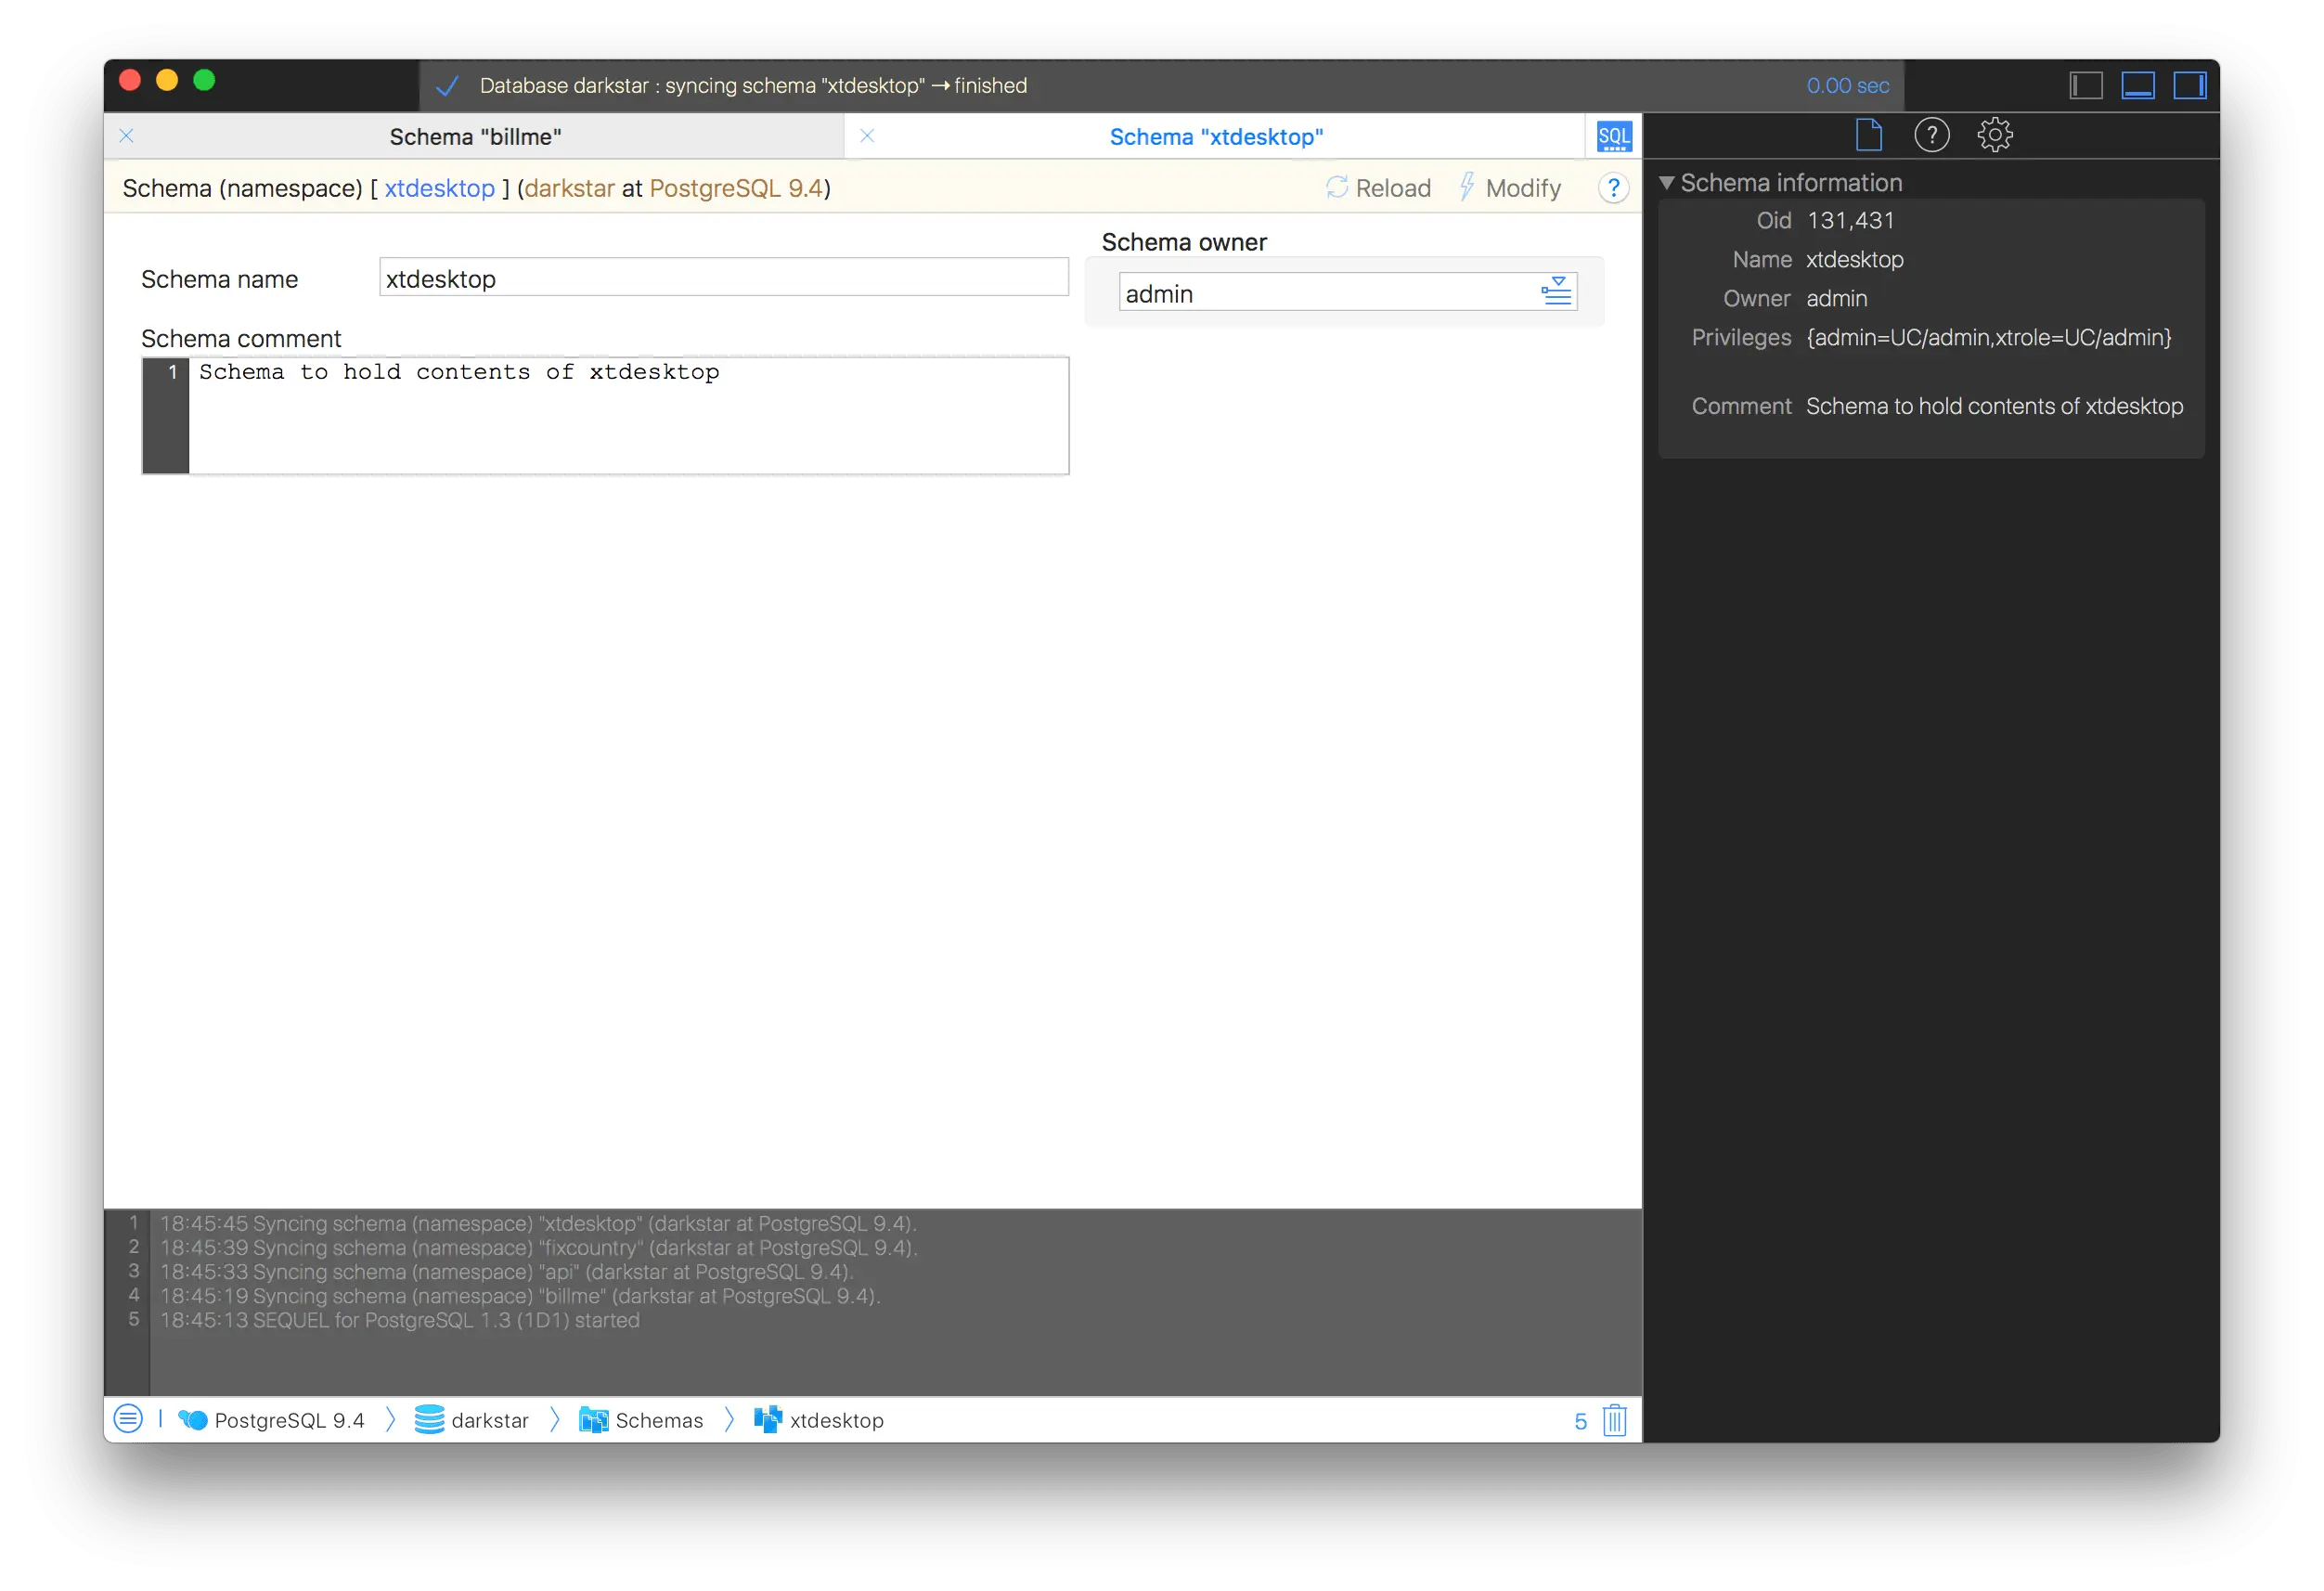Switch to the Schema "billme" tab
The height and width of the screenshot is (1591, 2324).
(x=475, y=137)
